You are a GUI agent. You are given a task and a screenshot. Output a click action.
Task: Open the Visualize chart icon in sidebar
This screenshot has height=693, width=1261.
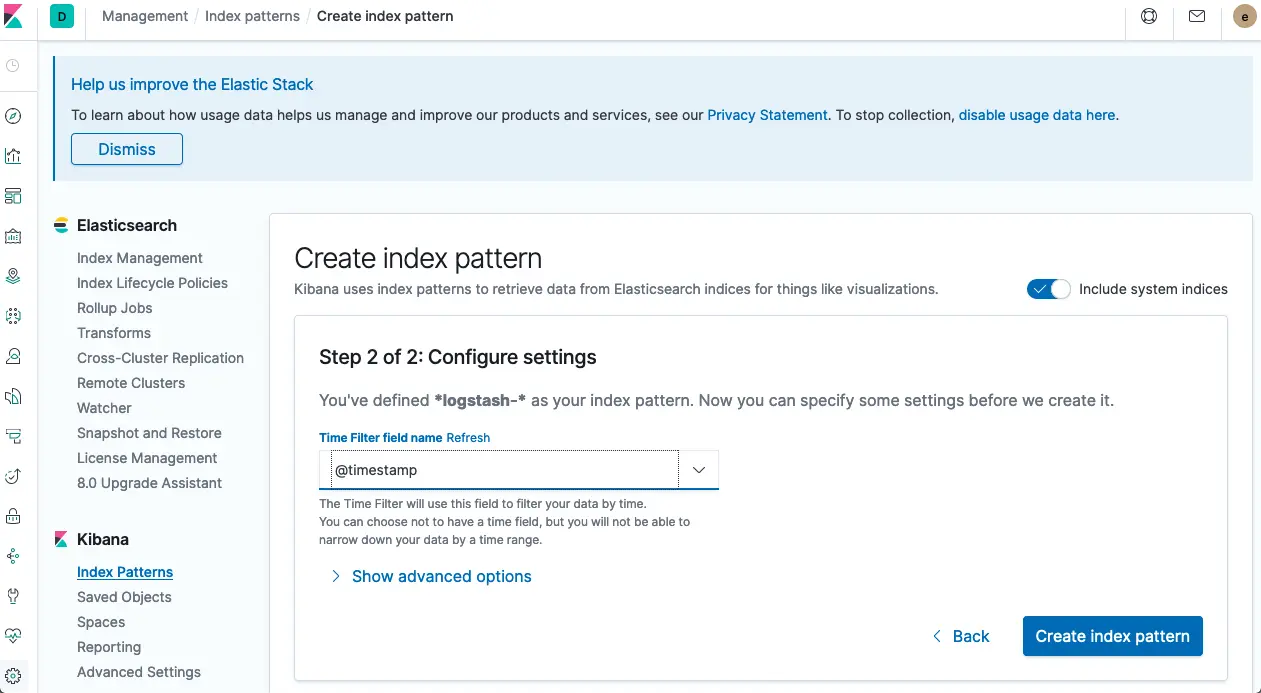(x=13, y=156)
